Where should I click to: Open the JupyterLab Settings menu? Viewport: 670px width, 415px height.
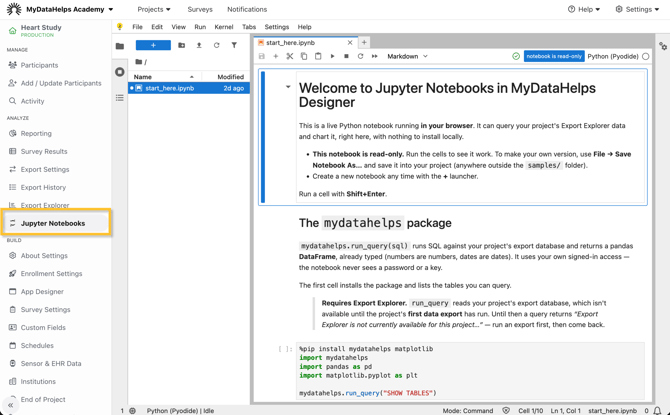277,27
